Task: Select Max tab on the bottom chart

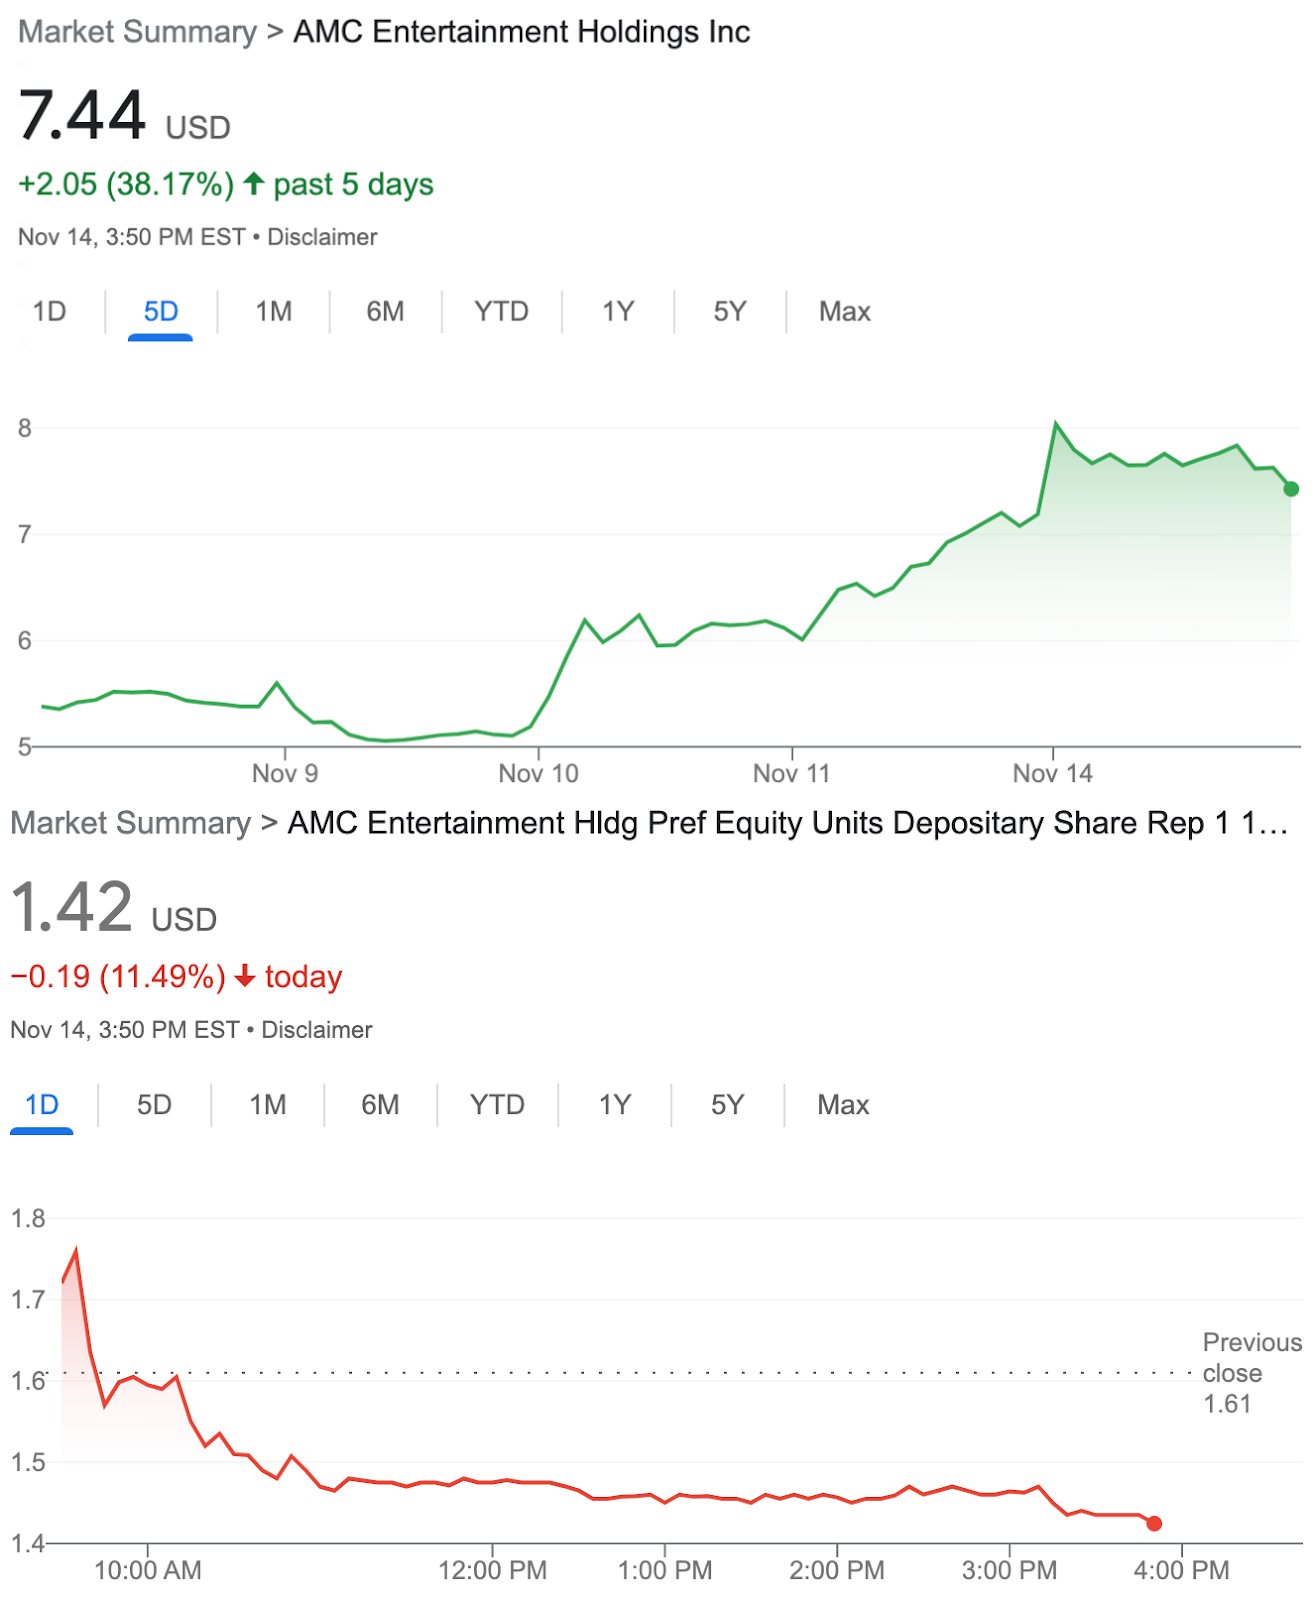Action: pos(843,1105)
